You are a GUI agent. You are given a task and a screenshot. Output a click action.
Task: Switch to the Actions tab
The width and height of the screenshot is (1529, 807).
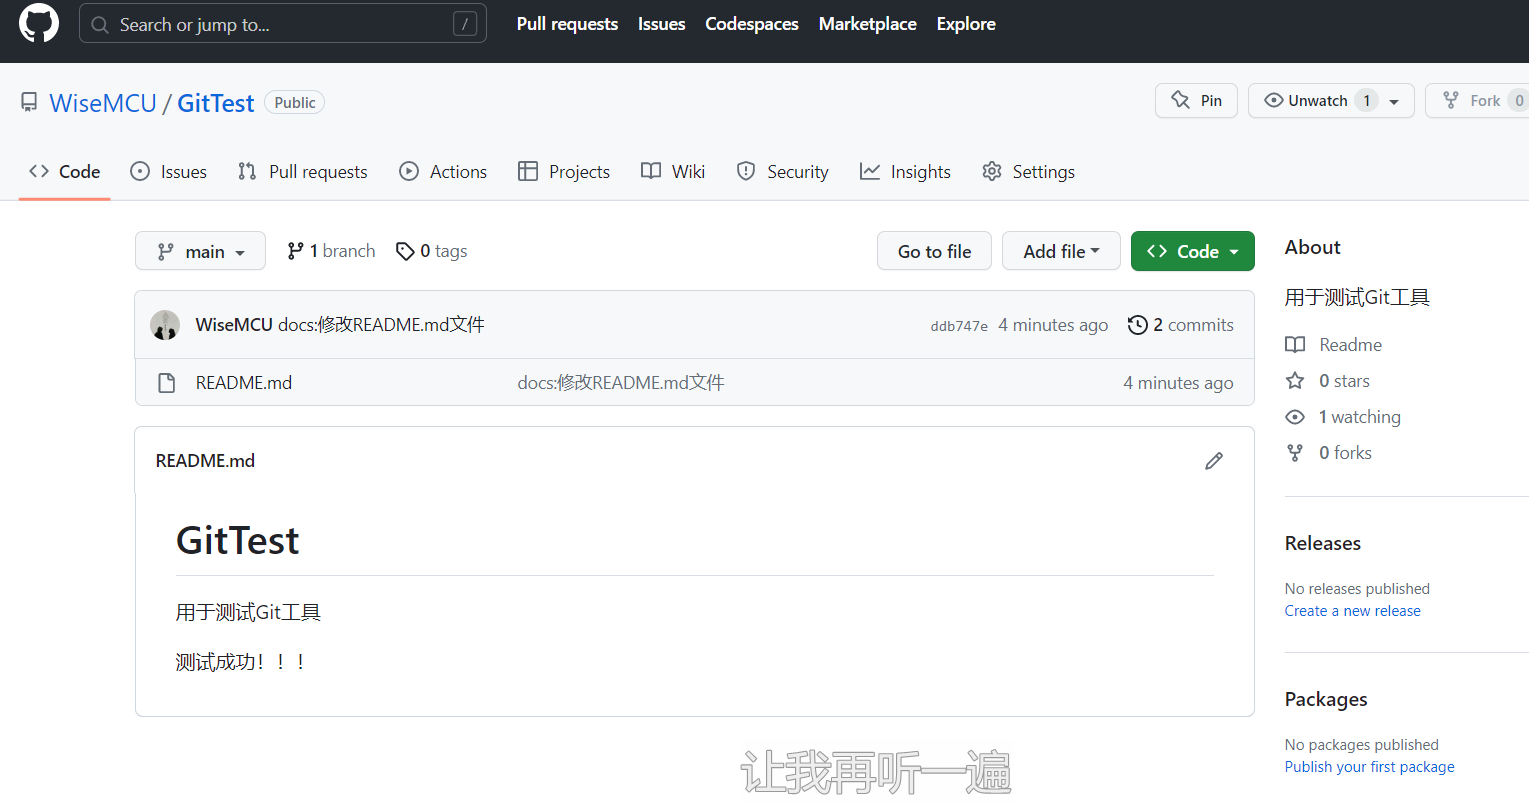(x=443, y=172)
